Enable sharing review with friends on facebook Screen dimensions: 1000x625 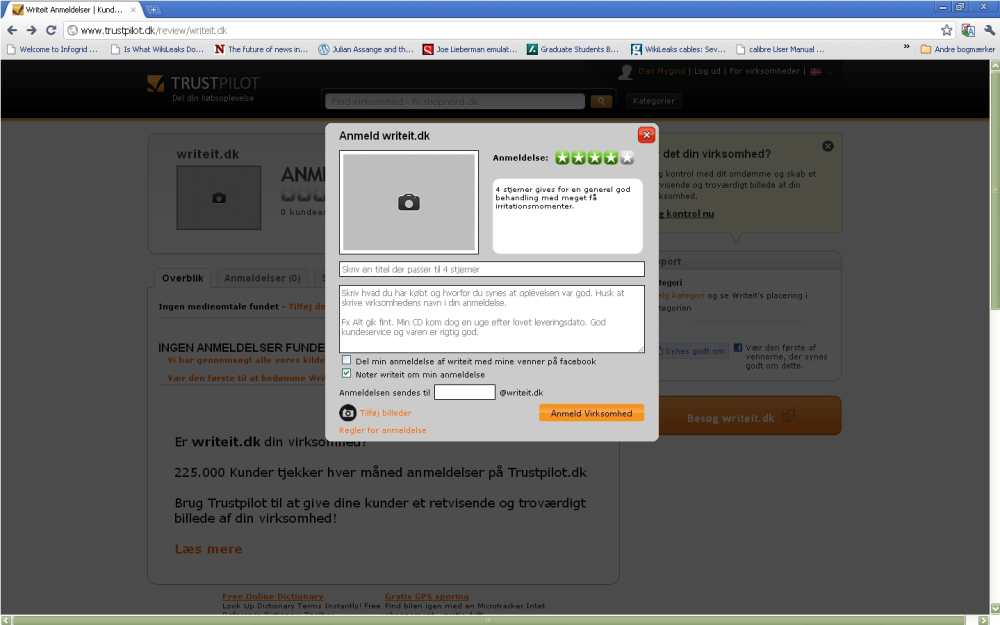coord(346,360)
